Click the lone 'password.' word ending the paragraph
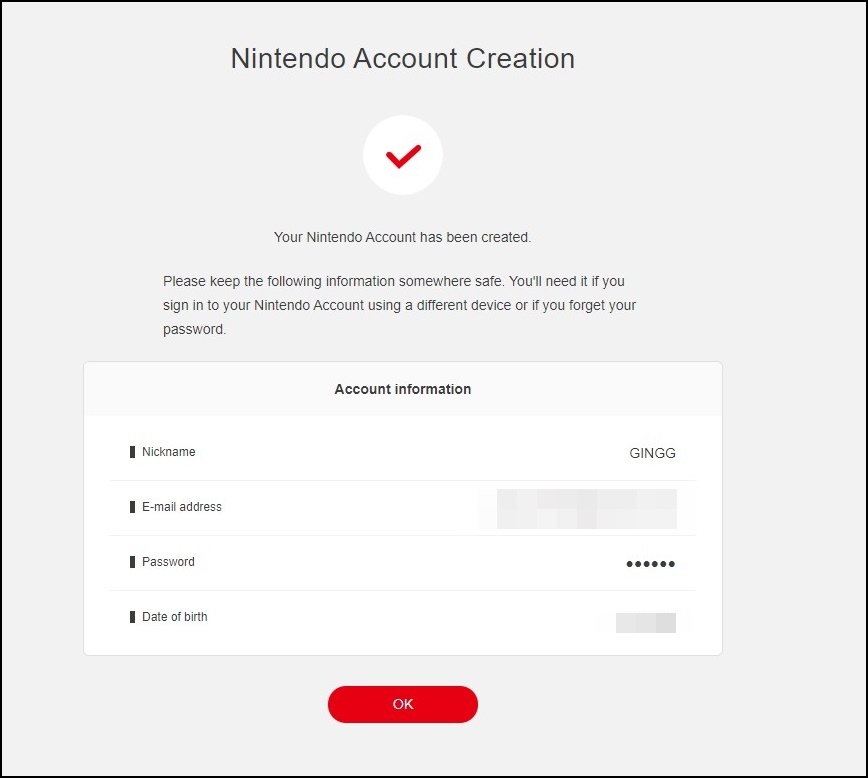This screenshot has height=778, width=868. click(194, 329)
